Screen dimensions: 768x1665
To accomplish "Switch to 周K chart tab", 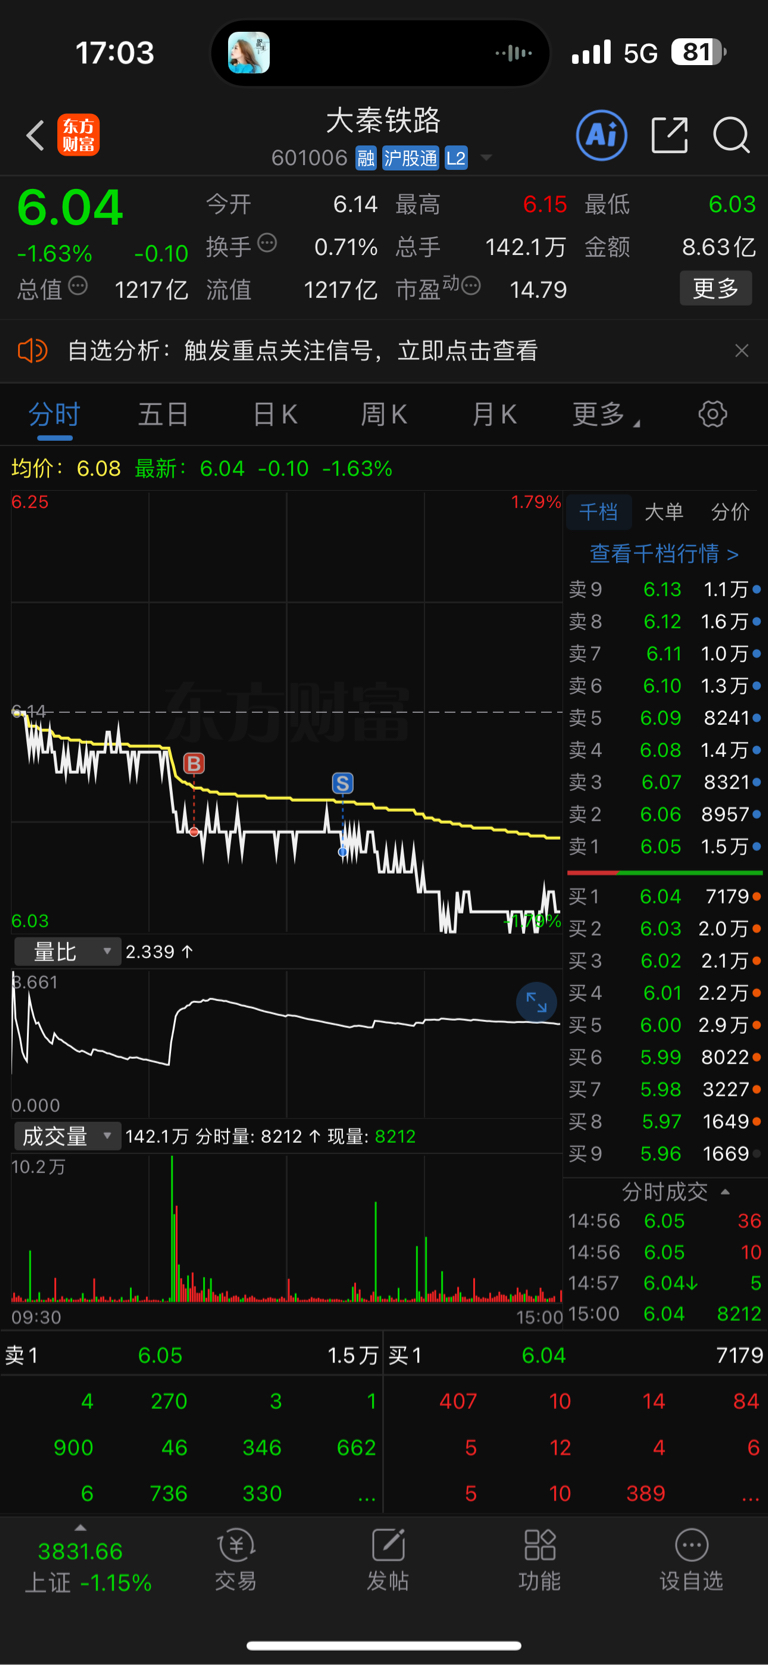I will [x=384, y=414].
